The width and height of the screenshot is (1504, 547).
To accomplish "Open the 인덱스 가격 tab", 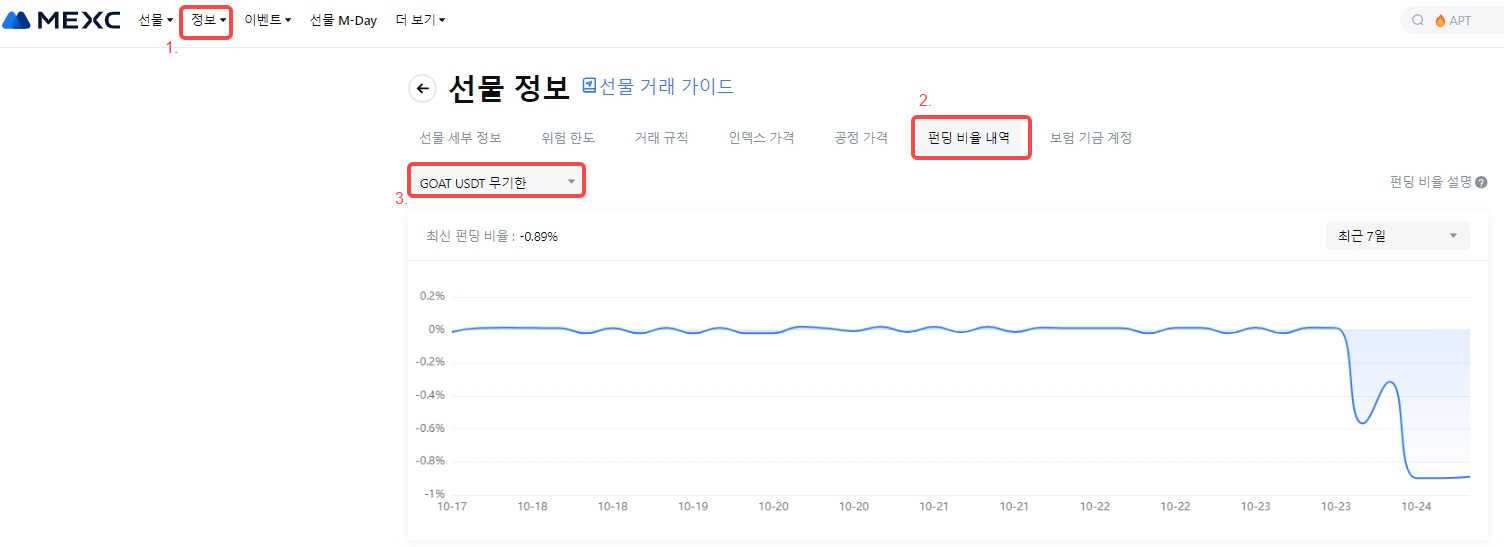I will tap(761, 138).
